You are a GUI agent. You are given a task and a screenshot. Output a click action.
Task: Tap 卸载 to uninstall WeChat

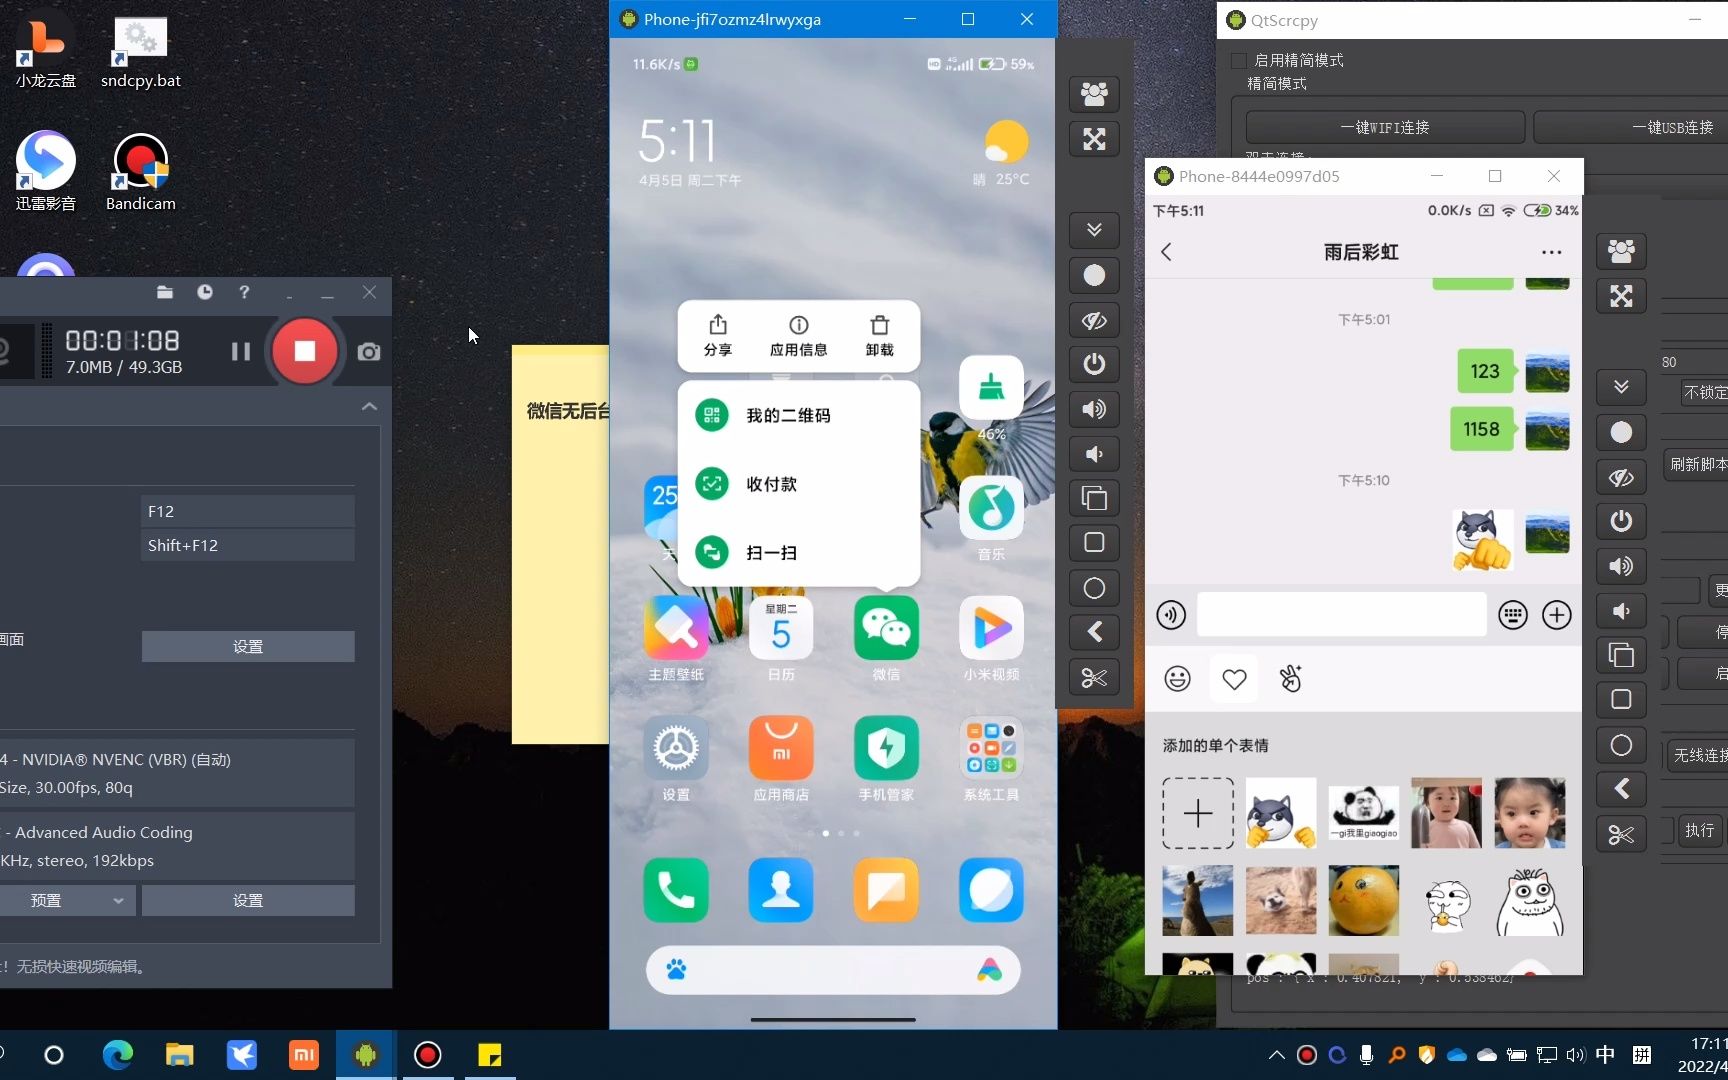tap(880, 336)
